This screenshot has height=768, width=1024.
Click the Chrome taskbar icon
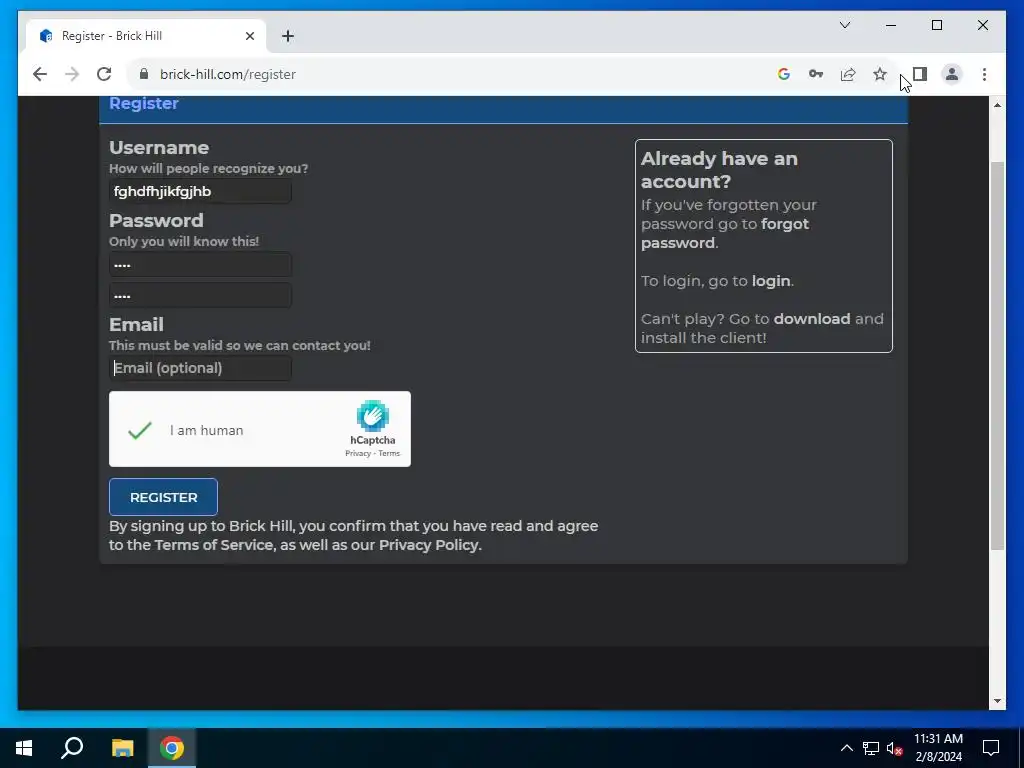tap(172, 748)
